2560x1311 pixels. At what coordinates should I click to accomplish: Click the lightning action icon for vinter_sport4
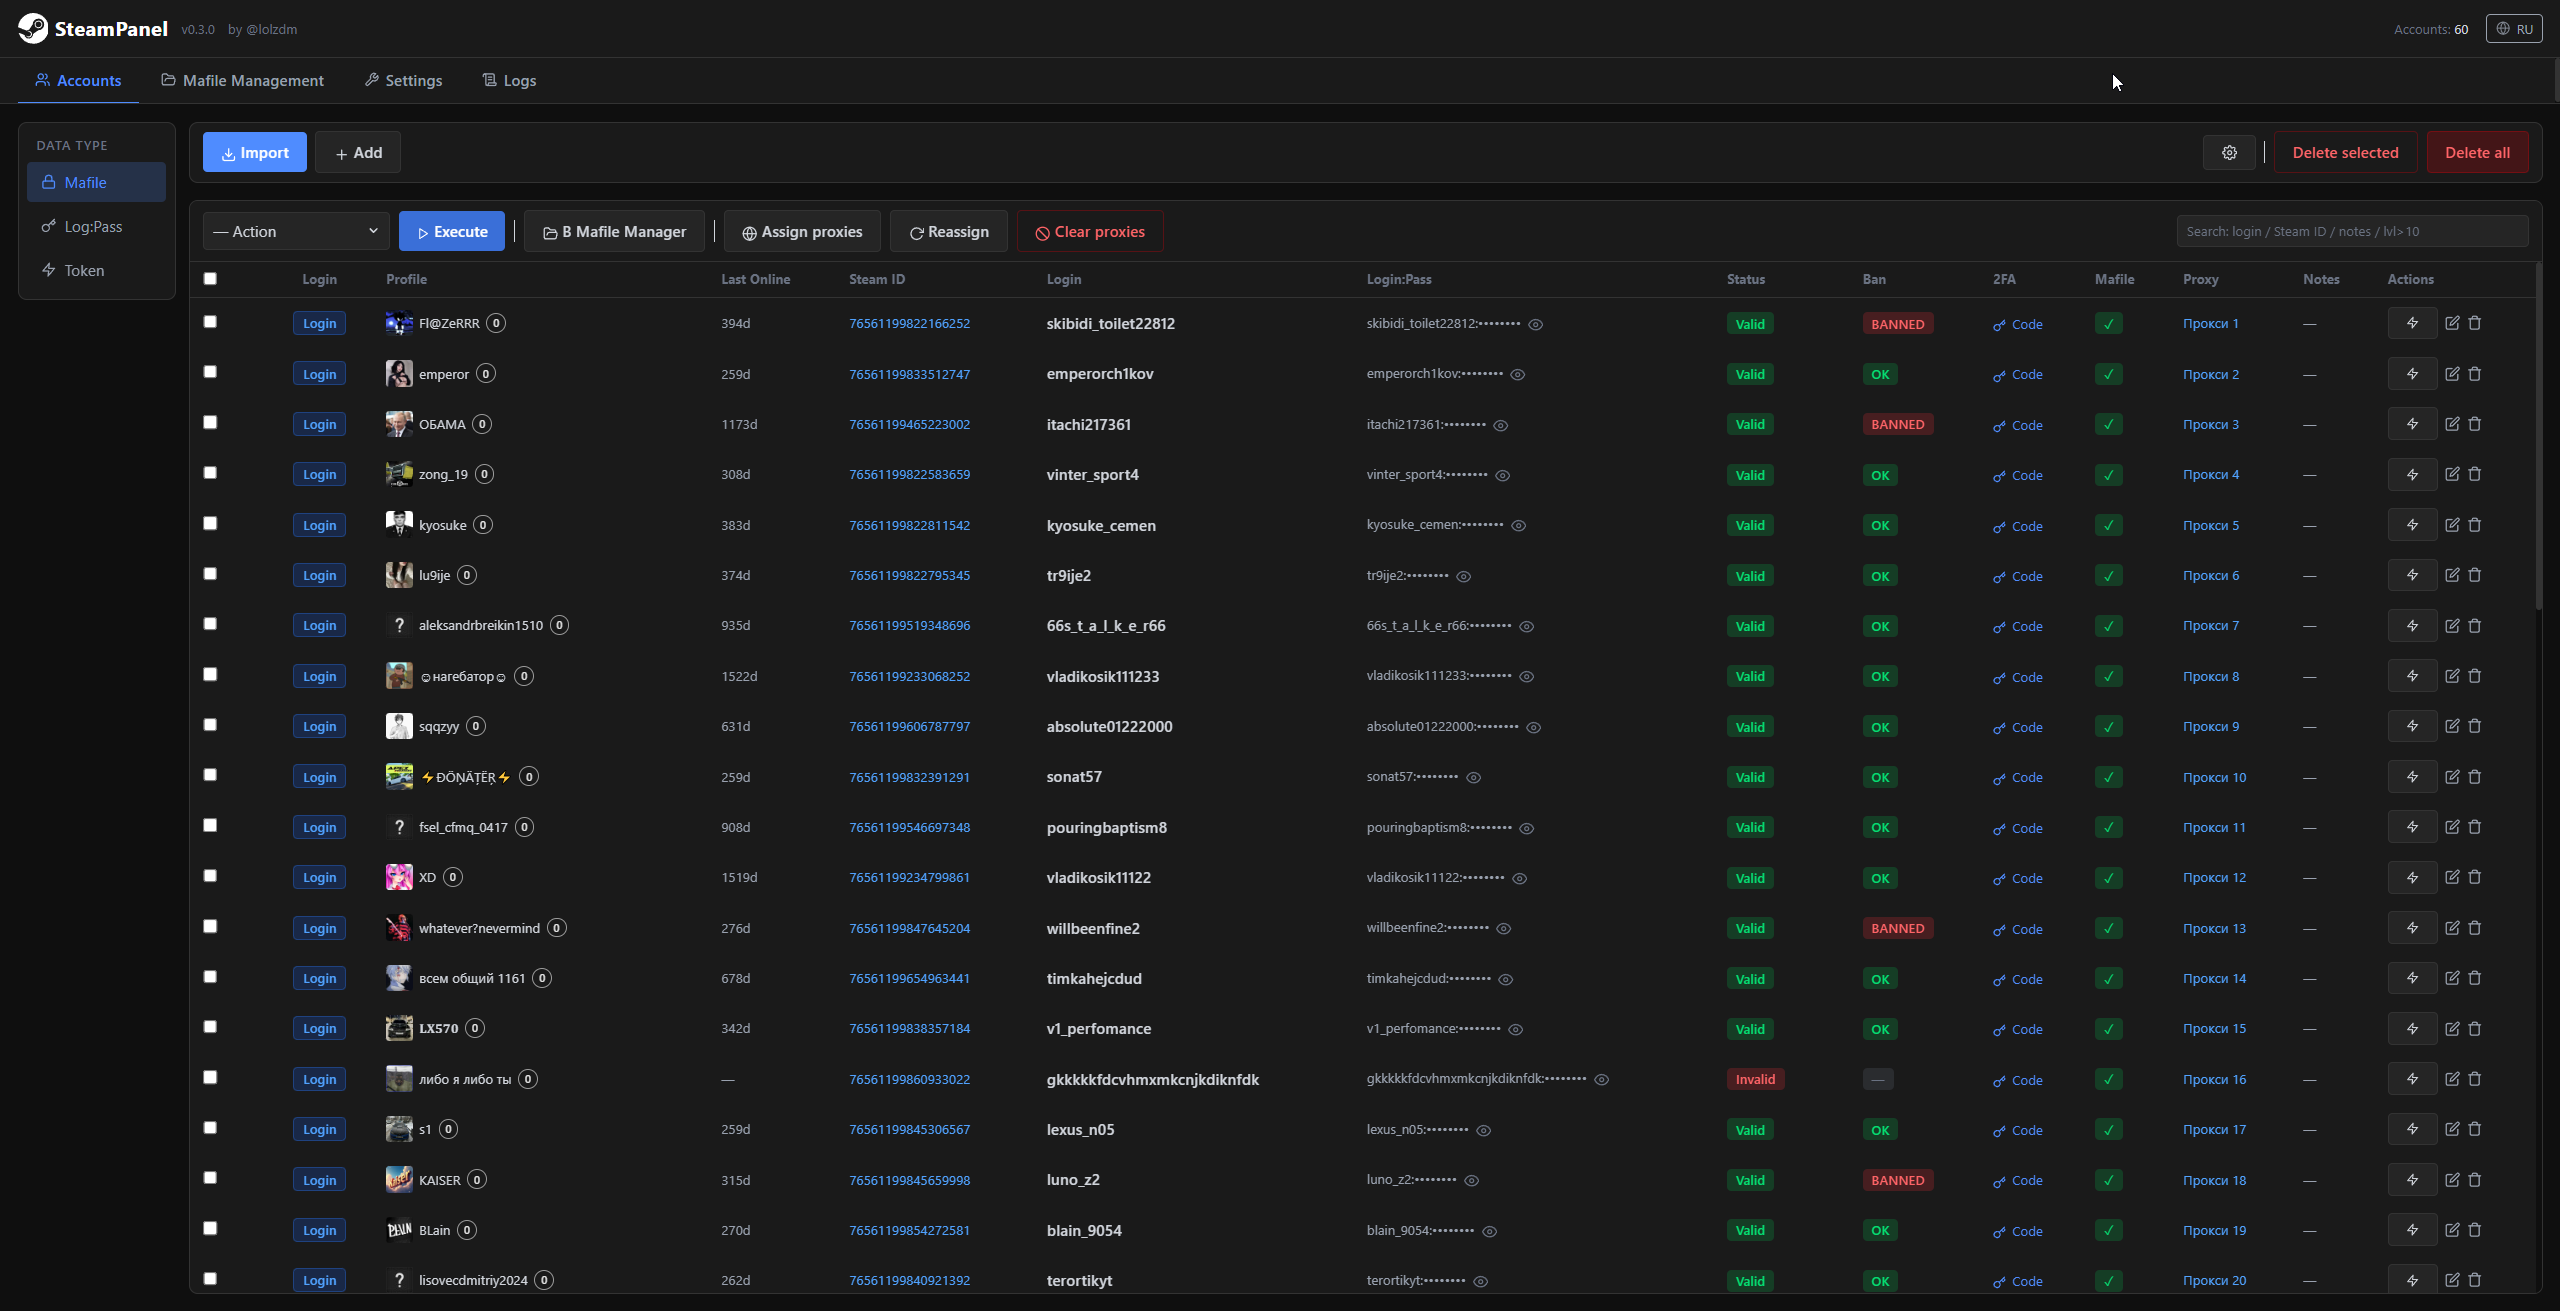(2412, 474)
